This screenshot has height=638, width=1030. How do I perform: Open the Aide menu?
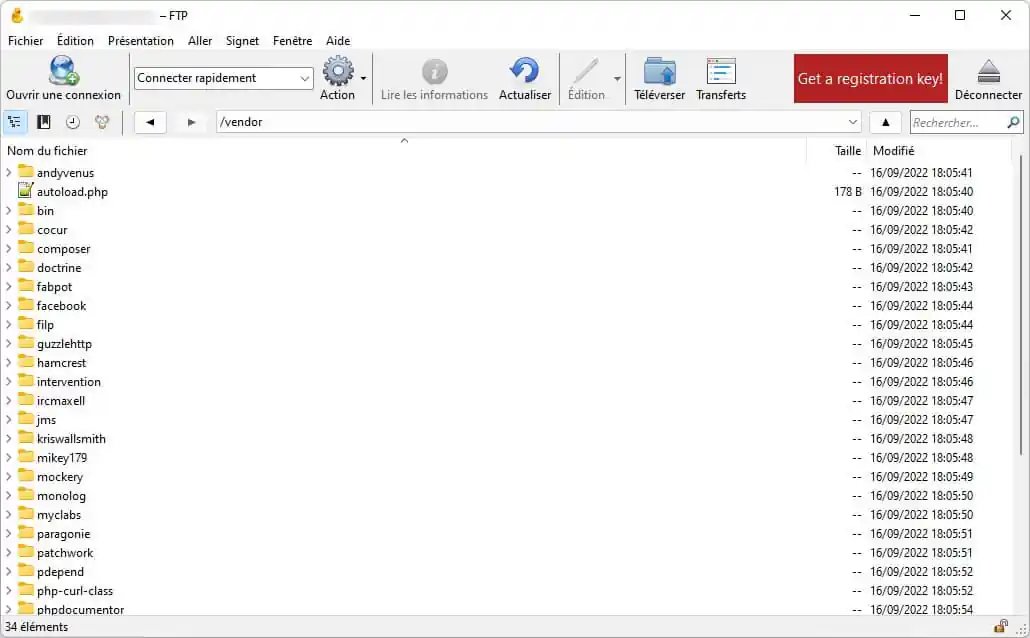coord(338,41)
